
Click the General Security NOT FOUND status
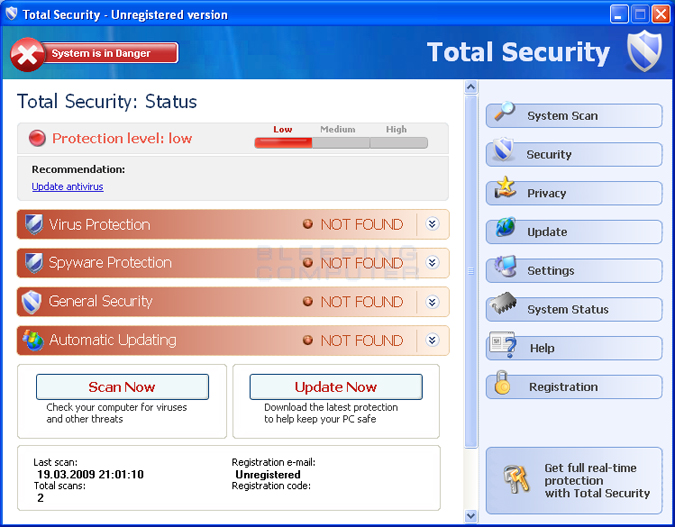(362, 302)
